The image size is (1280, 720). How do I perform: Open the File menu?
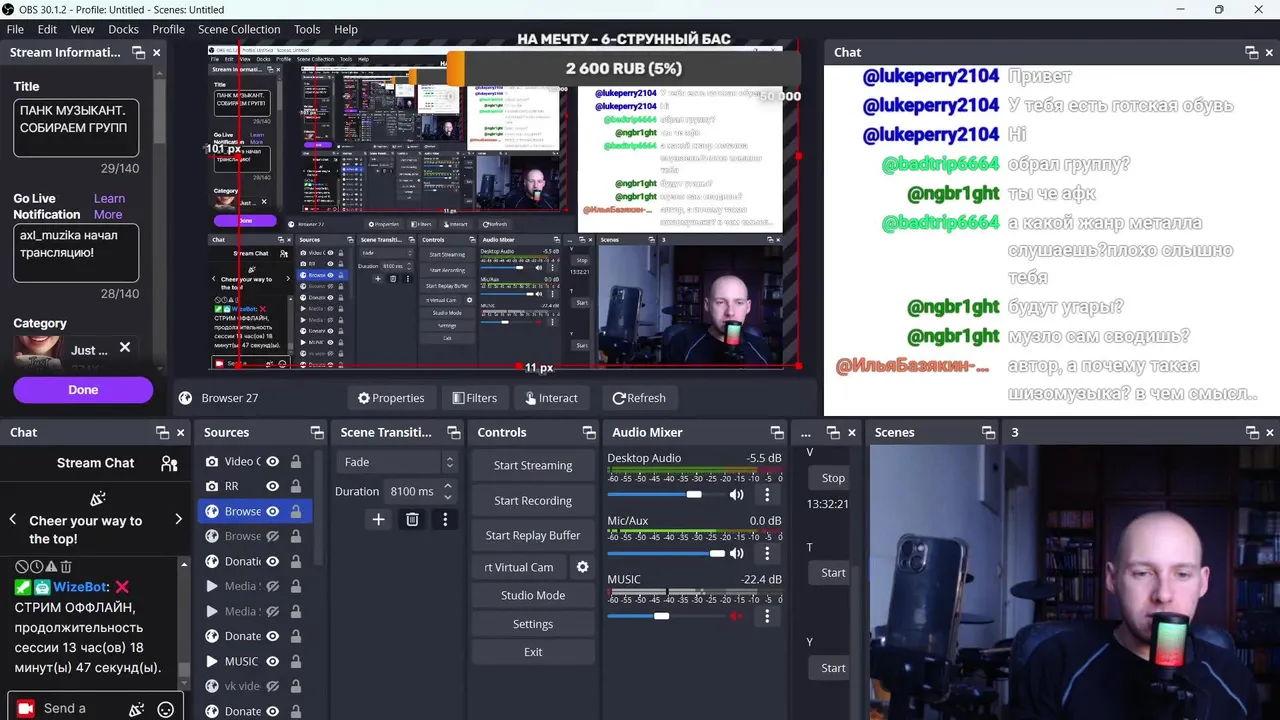[x=15, y=29]
